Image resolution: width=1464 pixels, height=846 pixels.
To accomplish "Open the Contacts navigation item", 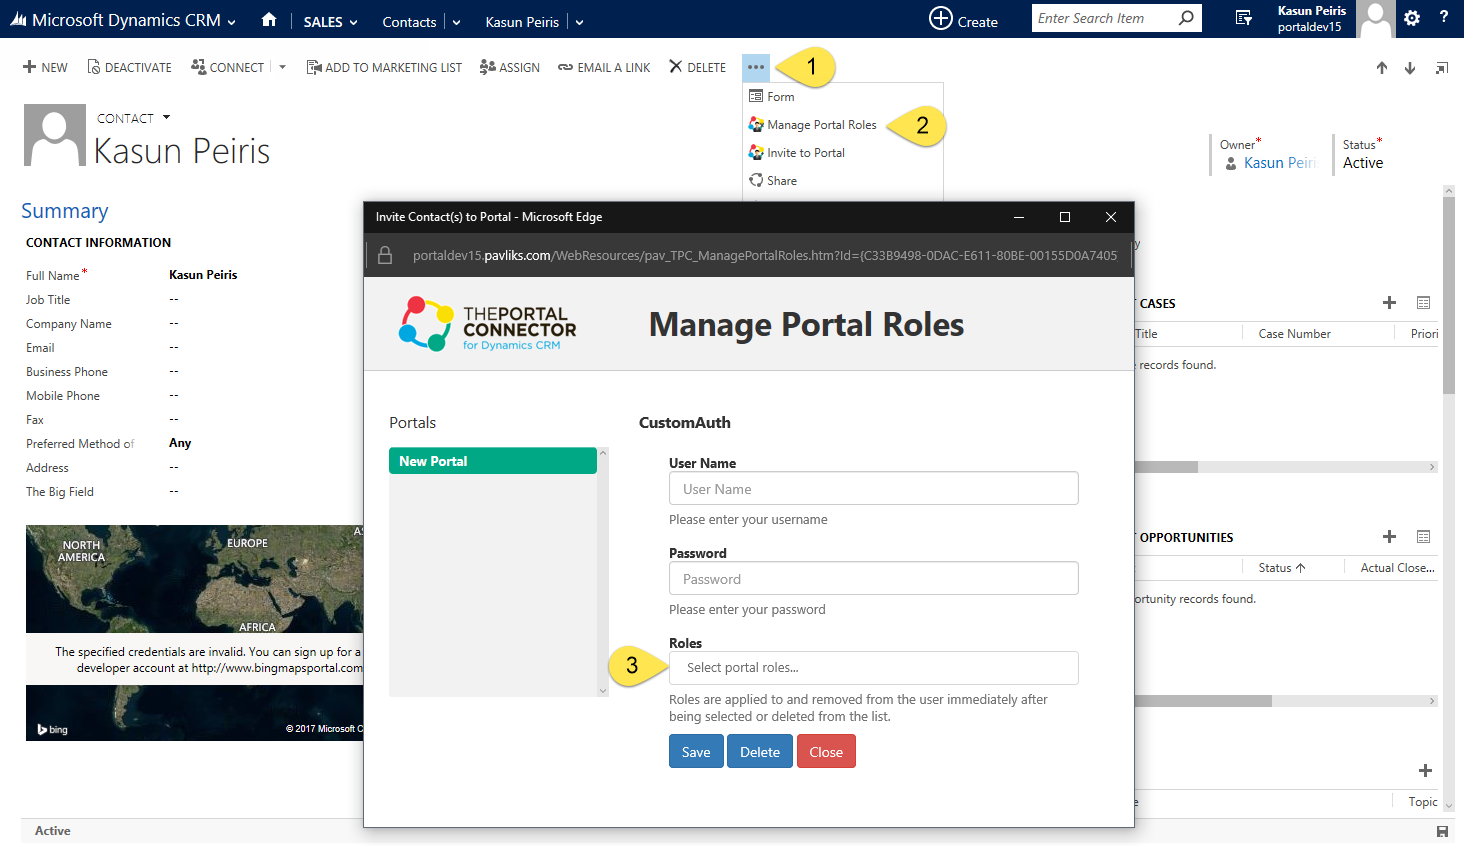I will [409, 22].
